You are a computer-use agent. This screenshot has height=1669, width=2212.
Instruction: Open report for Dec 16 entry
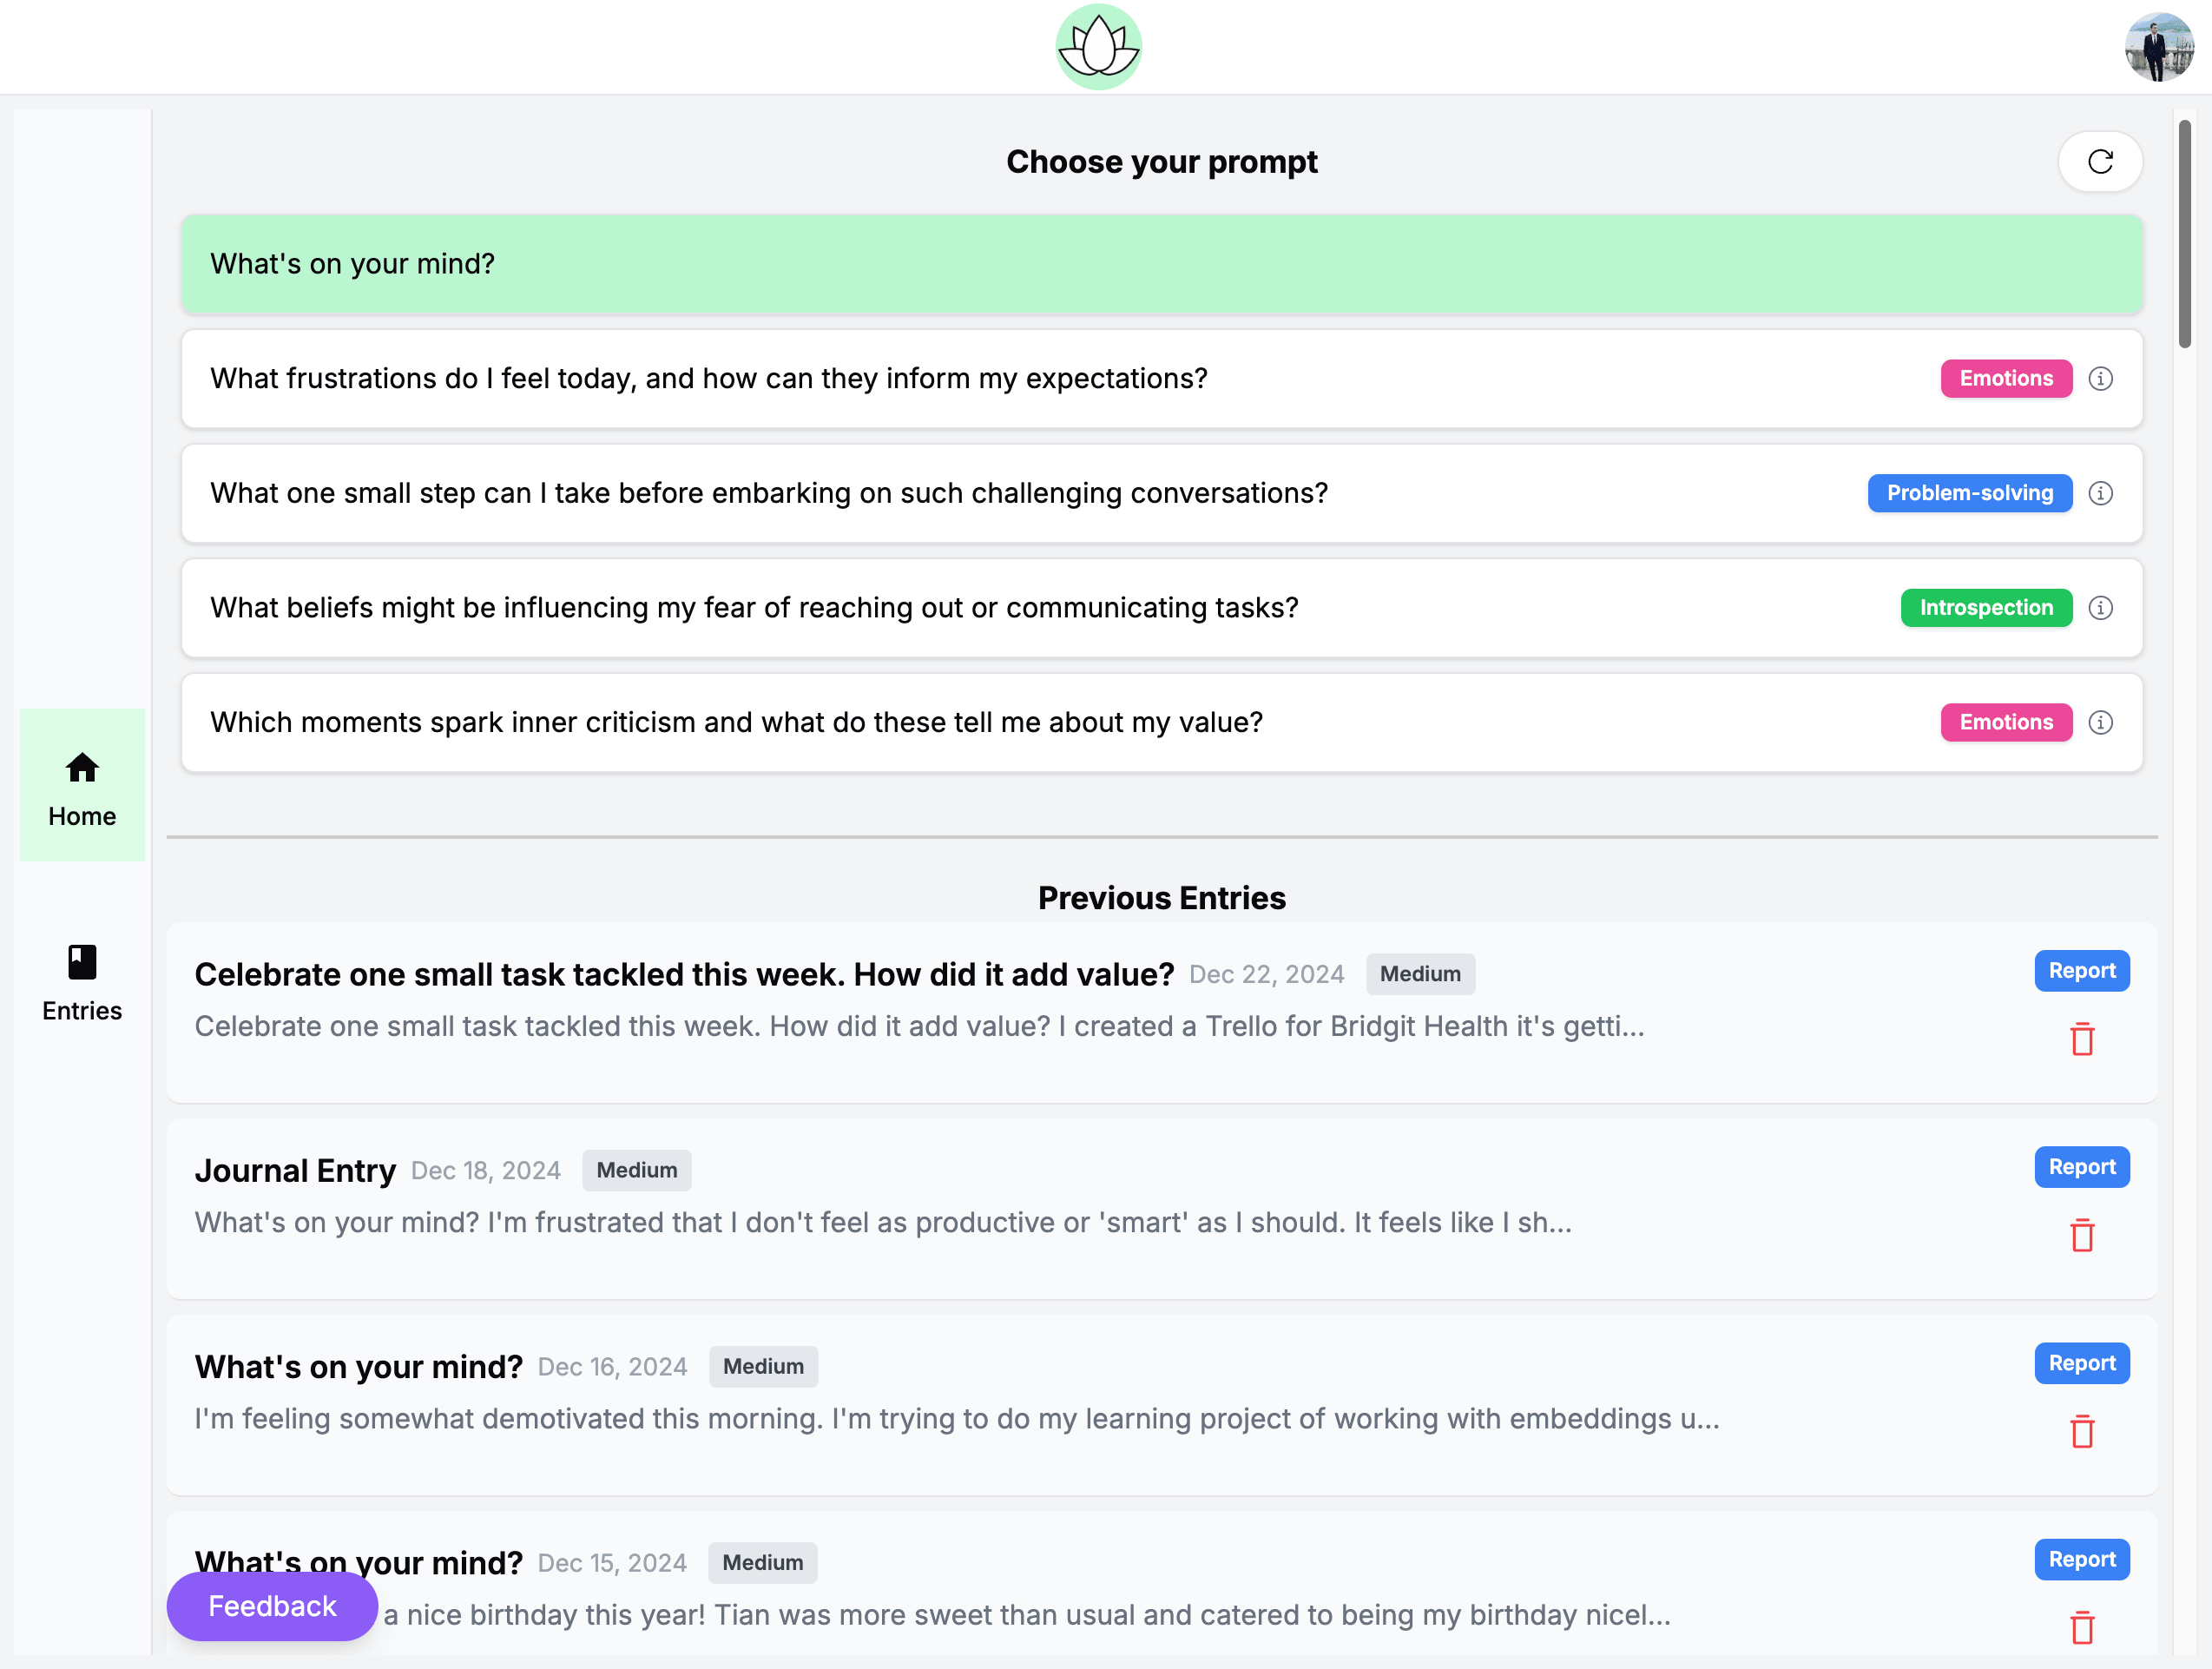(2082, 1363)
